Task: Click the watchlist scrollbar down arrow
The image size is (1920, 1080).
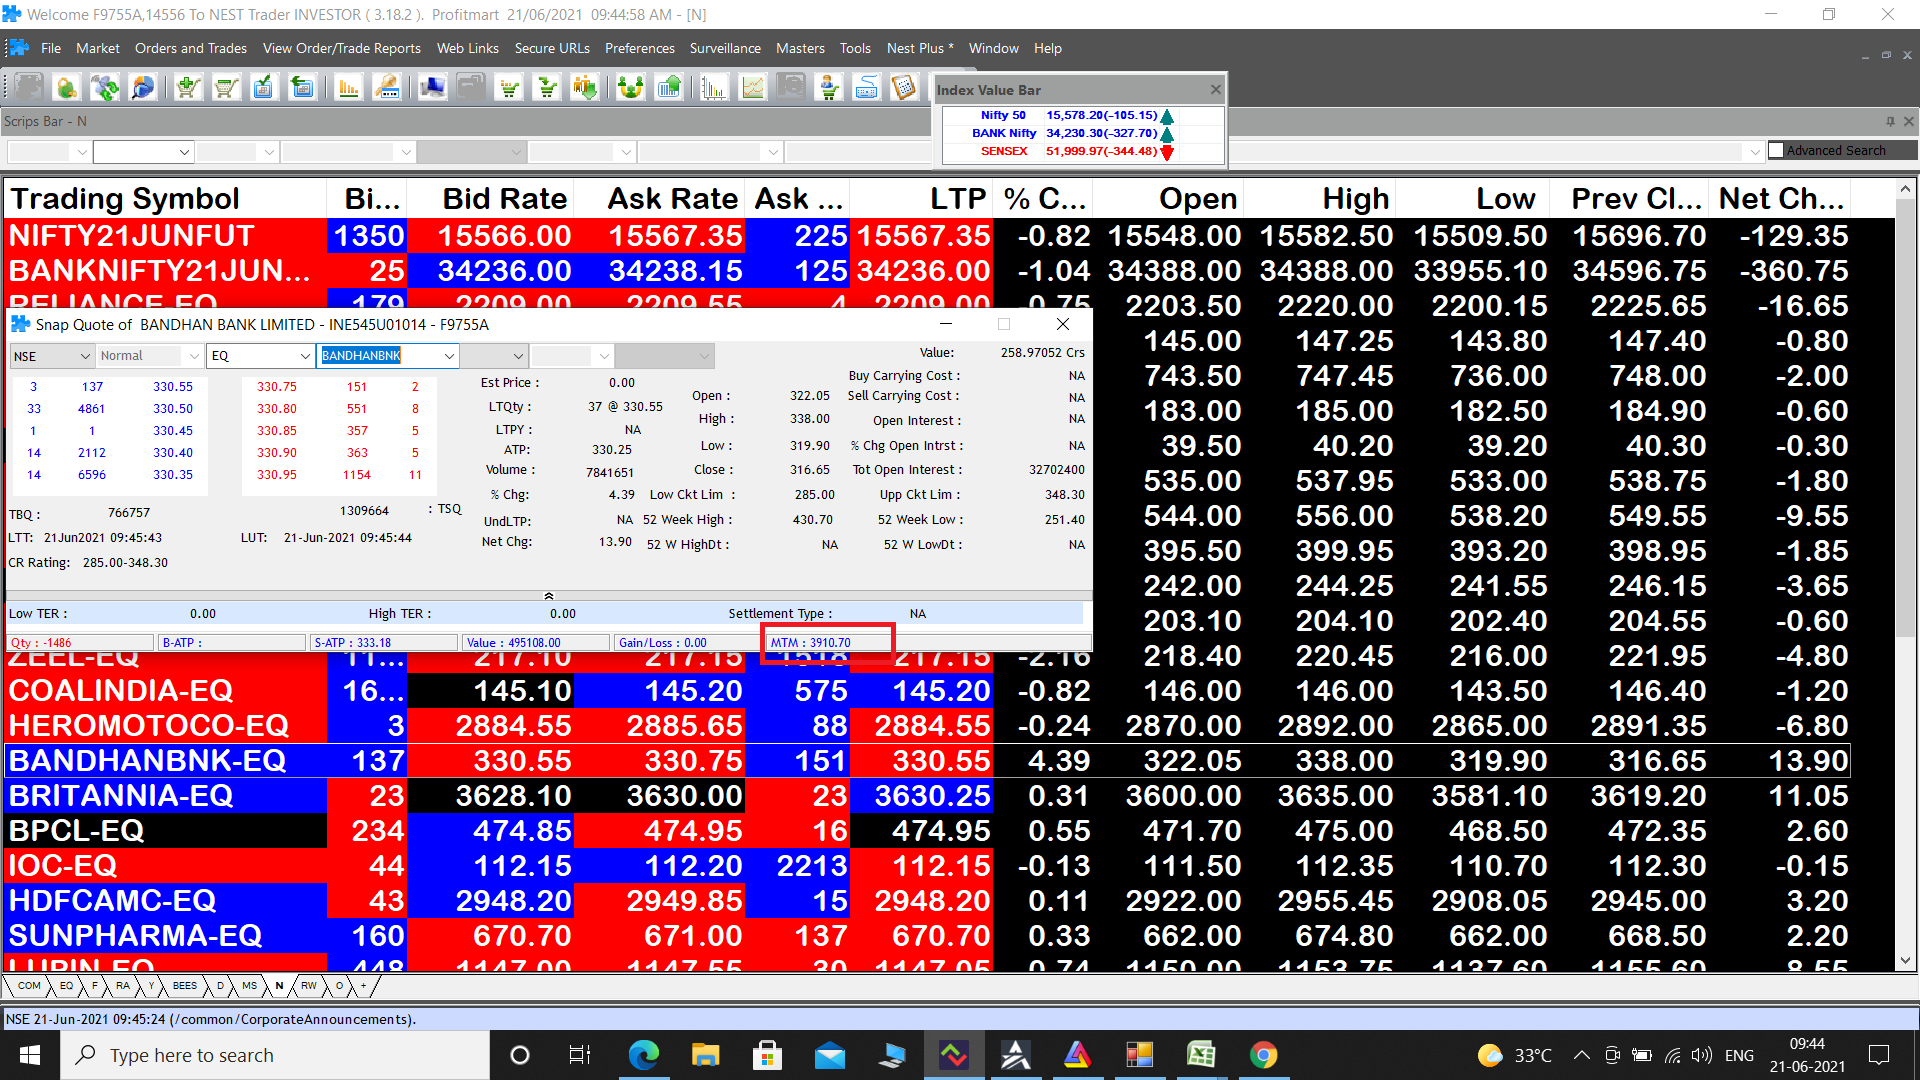Action: click(1905, 960)
